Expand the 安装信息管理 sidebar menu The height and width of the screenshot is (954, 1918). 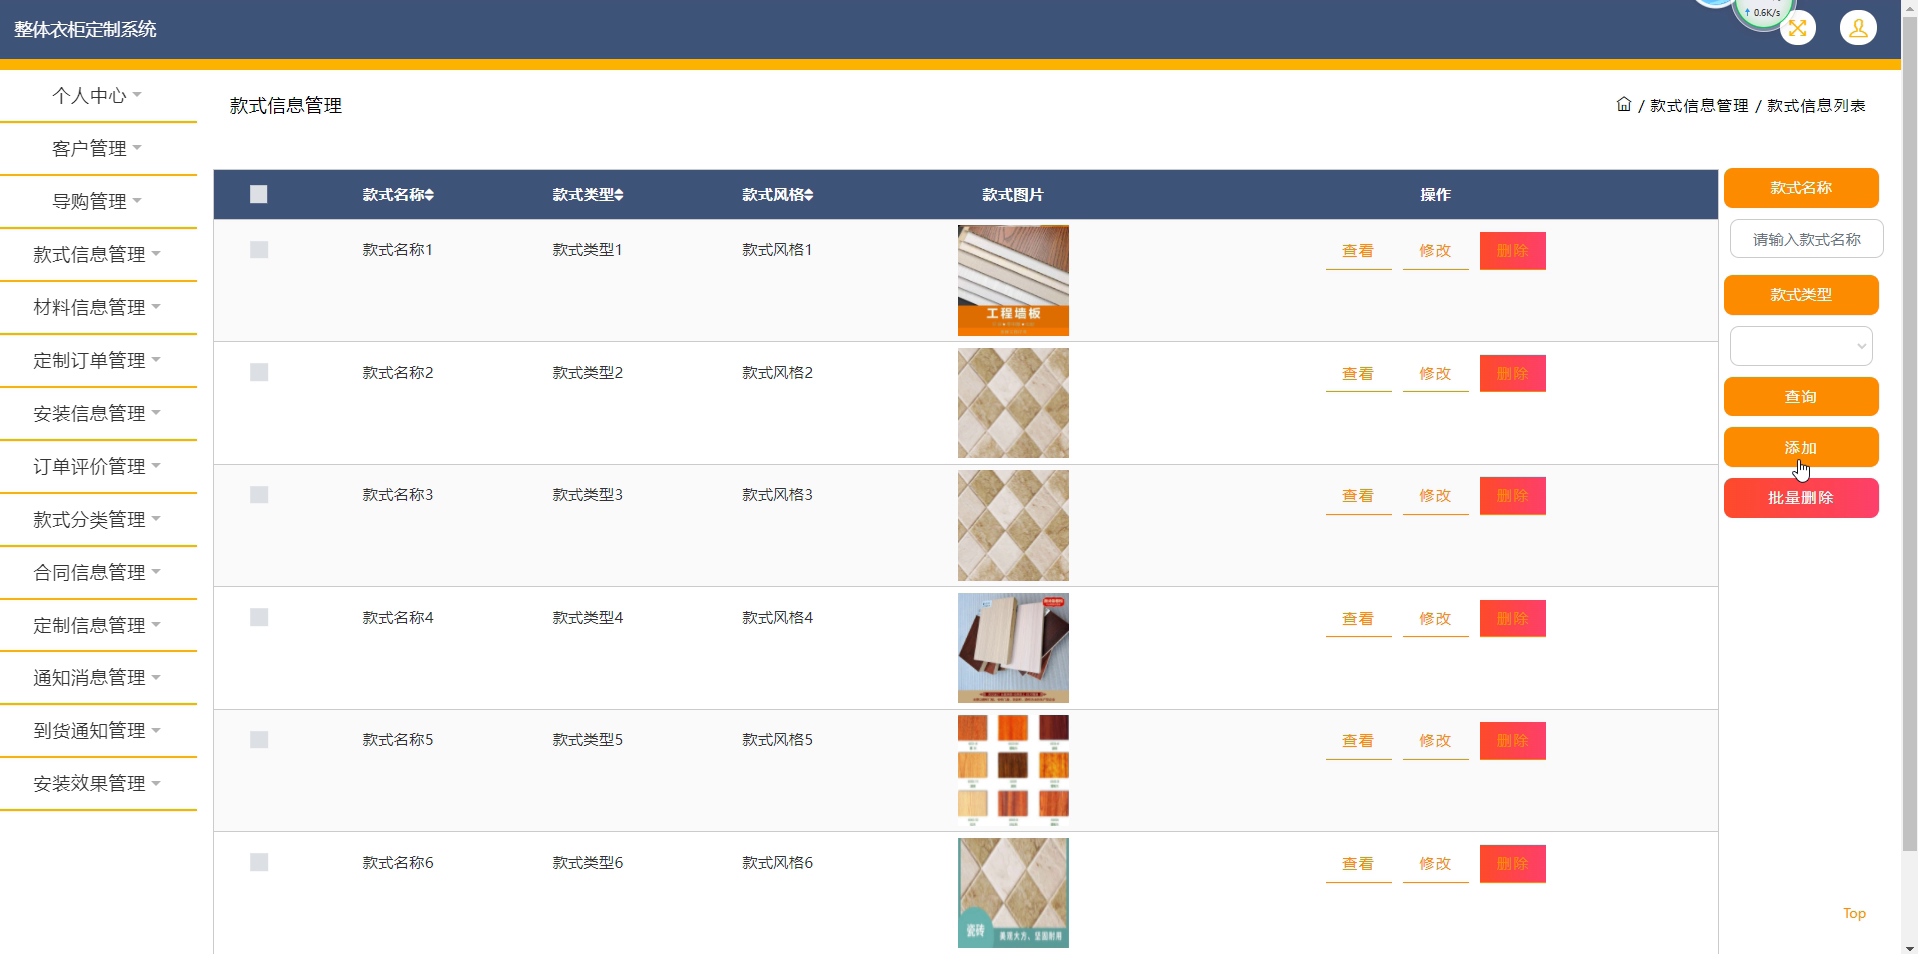(x=98, y=414)
